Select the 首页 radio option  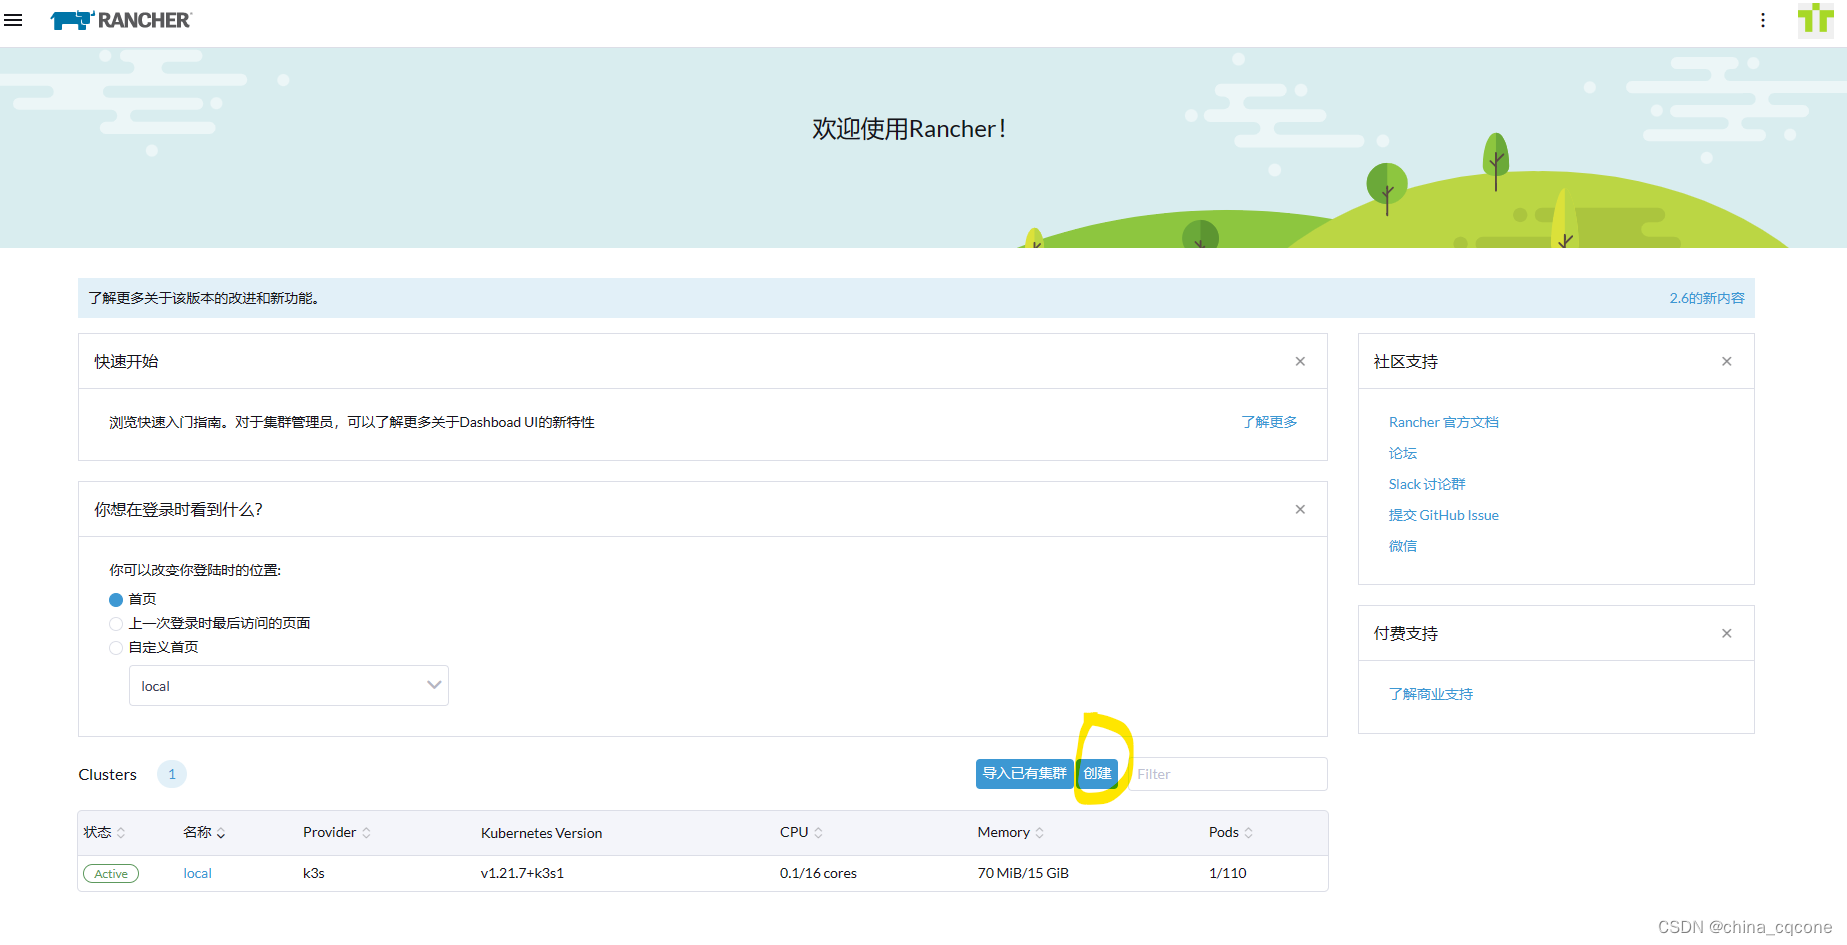(x=116, y=600)
